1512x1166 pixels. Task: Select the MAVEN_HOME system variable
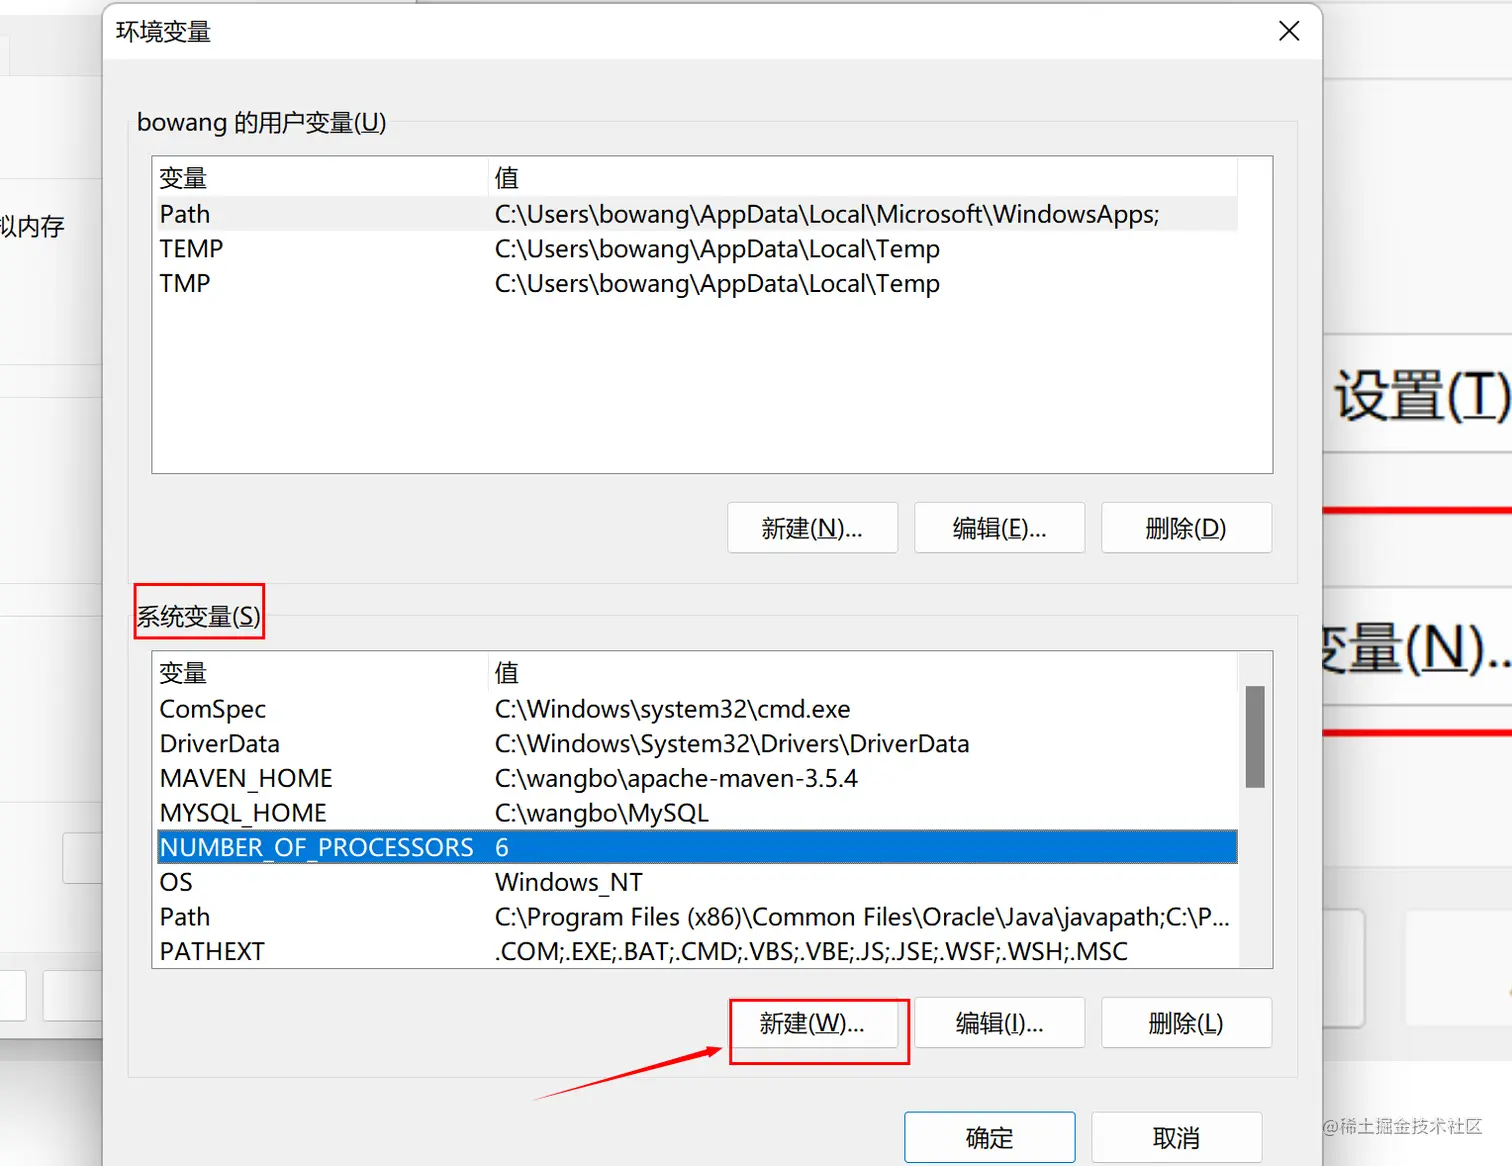pos(697,778)
